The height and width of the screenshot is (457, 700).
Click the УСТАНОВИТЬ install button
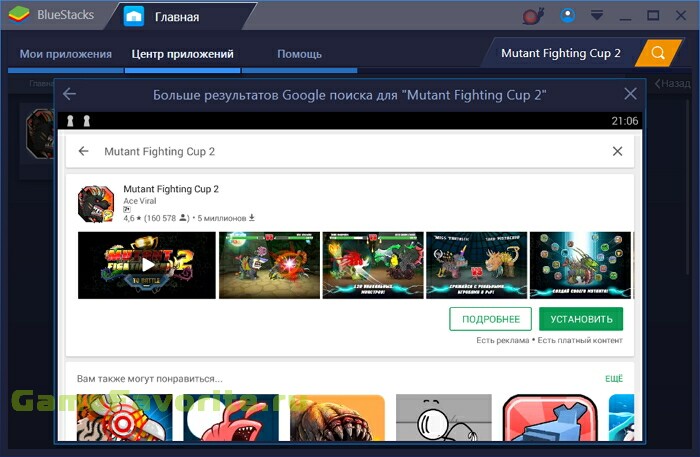pyautogui.click(x=581, y=319)
